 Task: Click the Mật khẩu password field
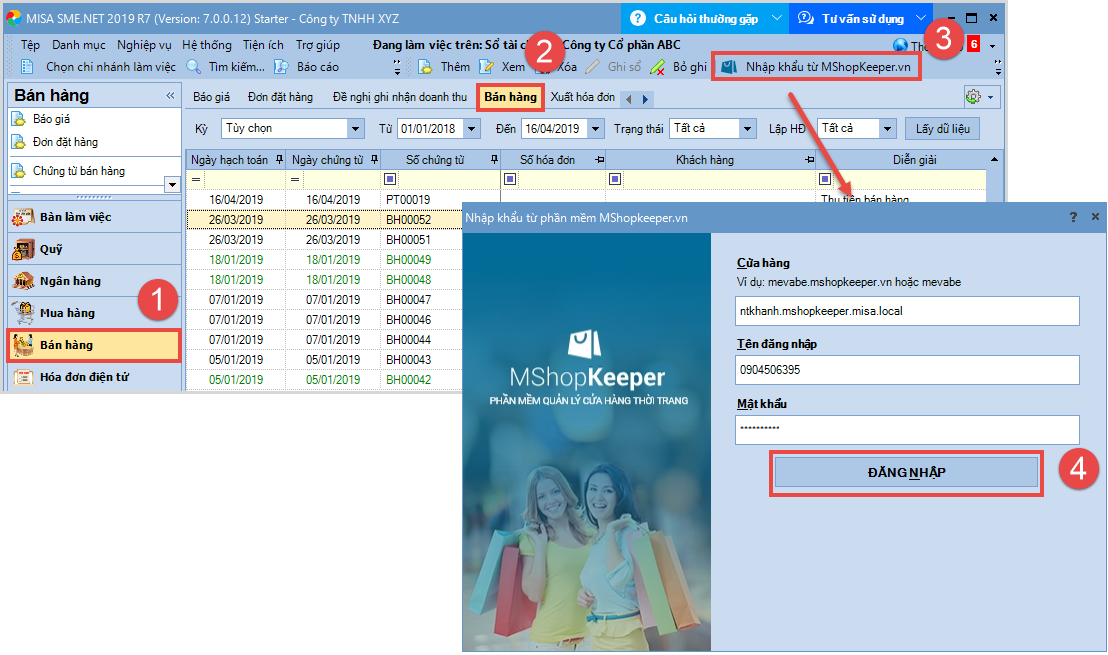pos(907,429)
